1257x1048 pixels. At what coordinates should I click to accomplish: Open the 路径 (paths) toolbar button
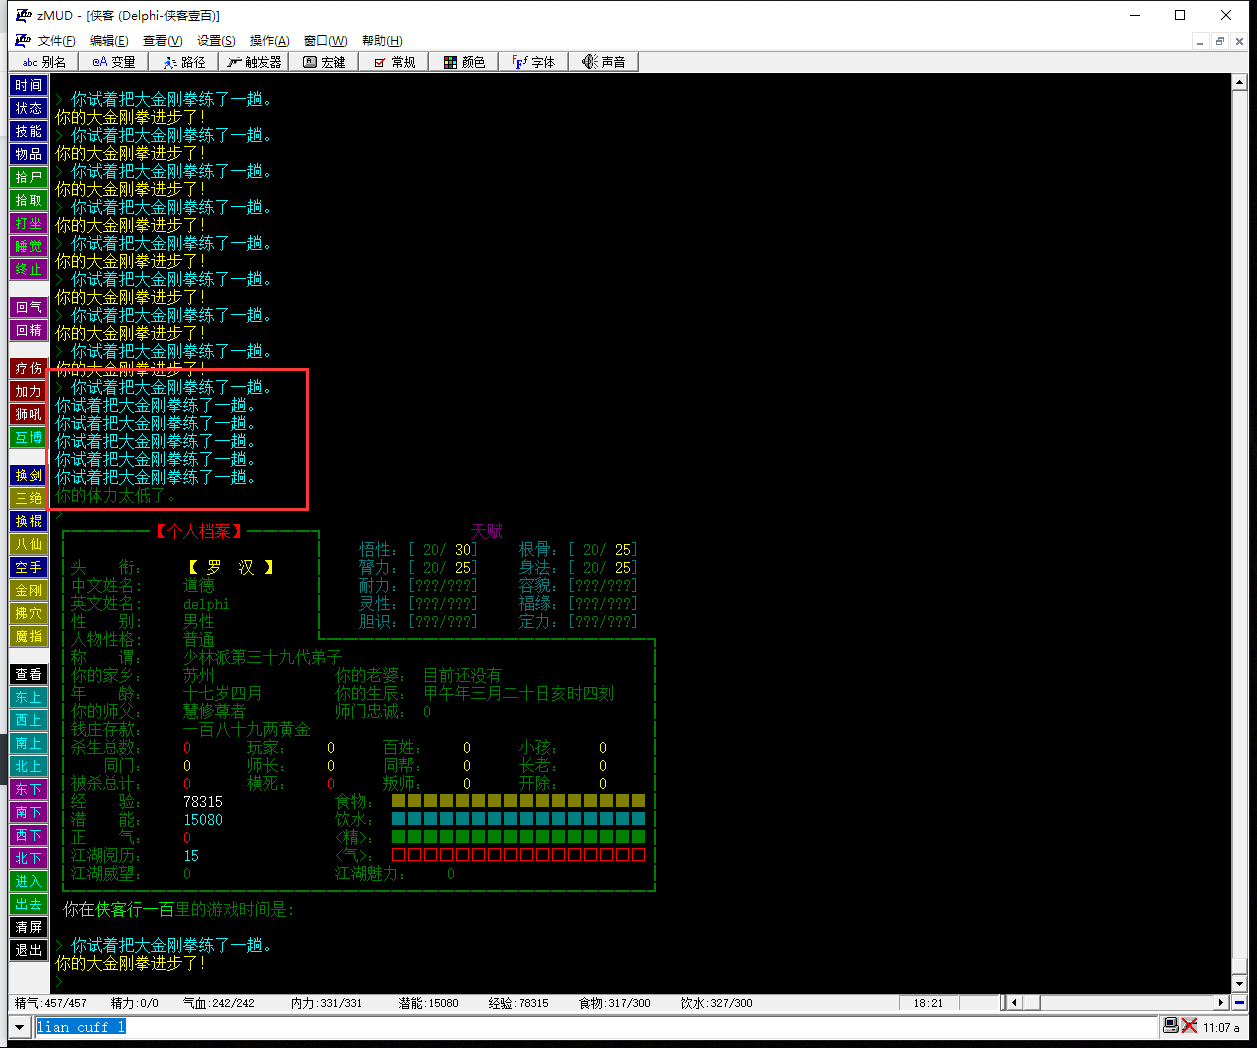click(184, 62)
